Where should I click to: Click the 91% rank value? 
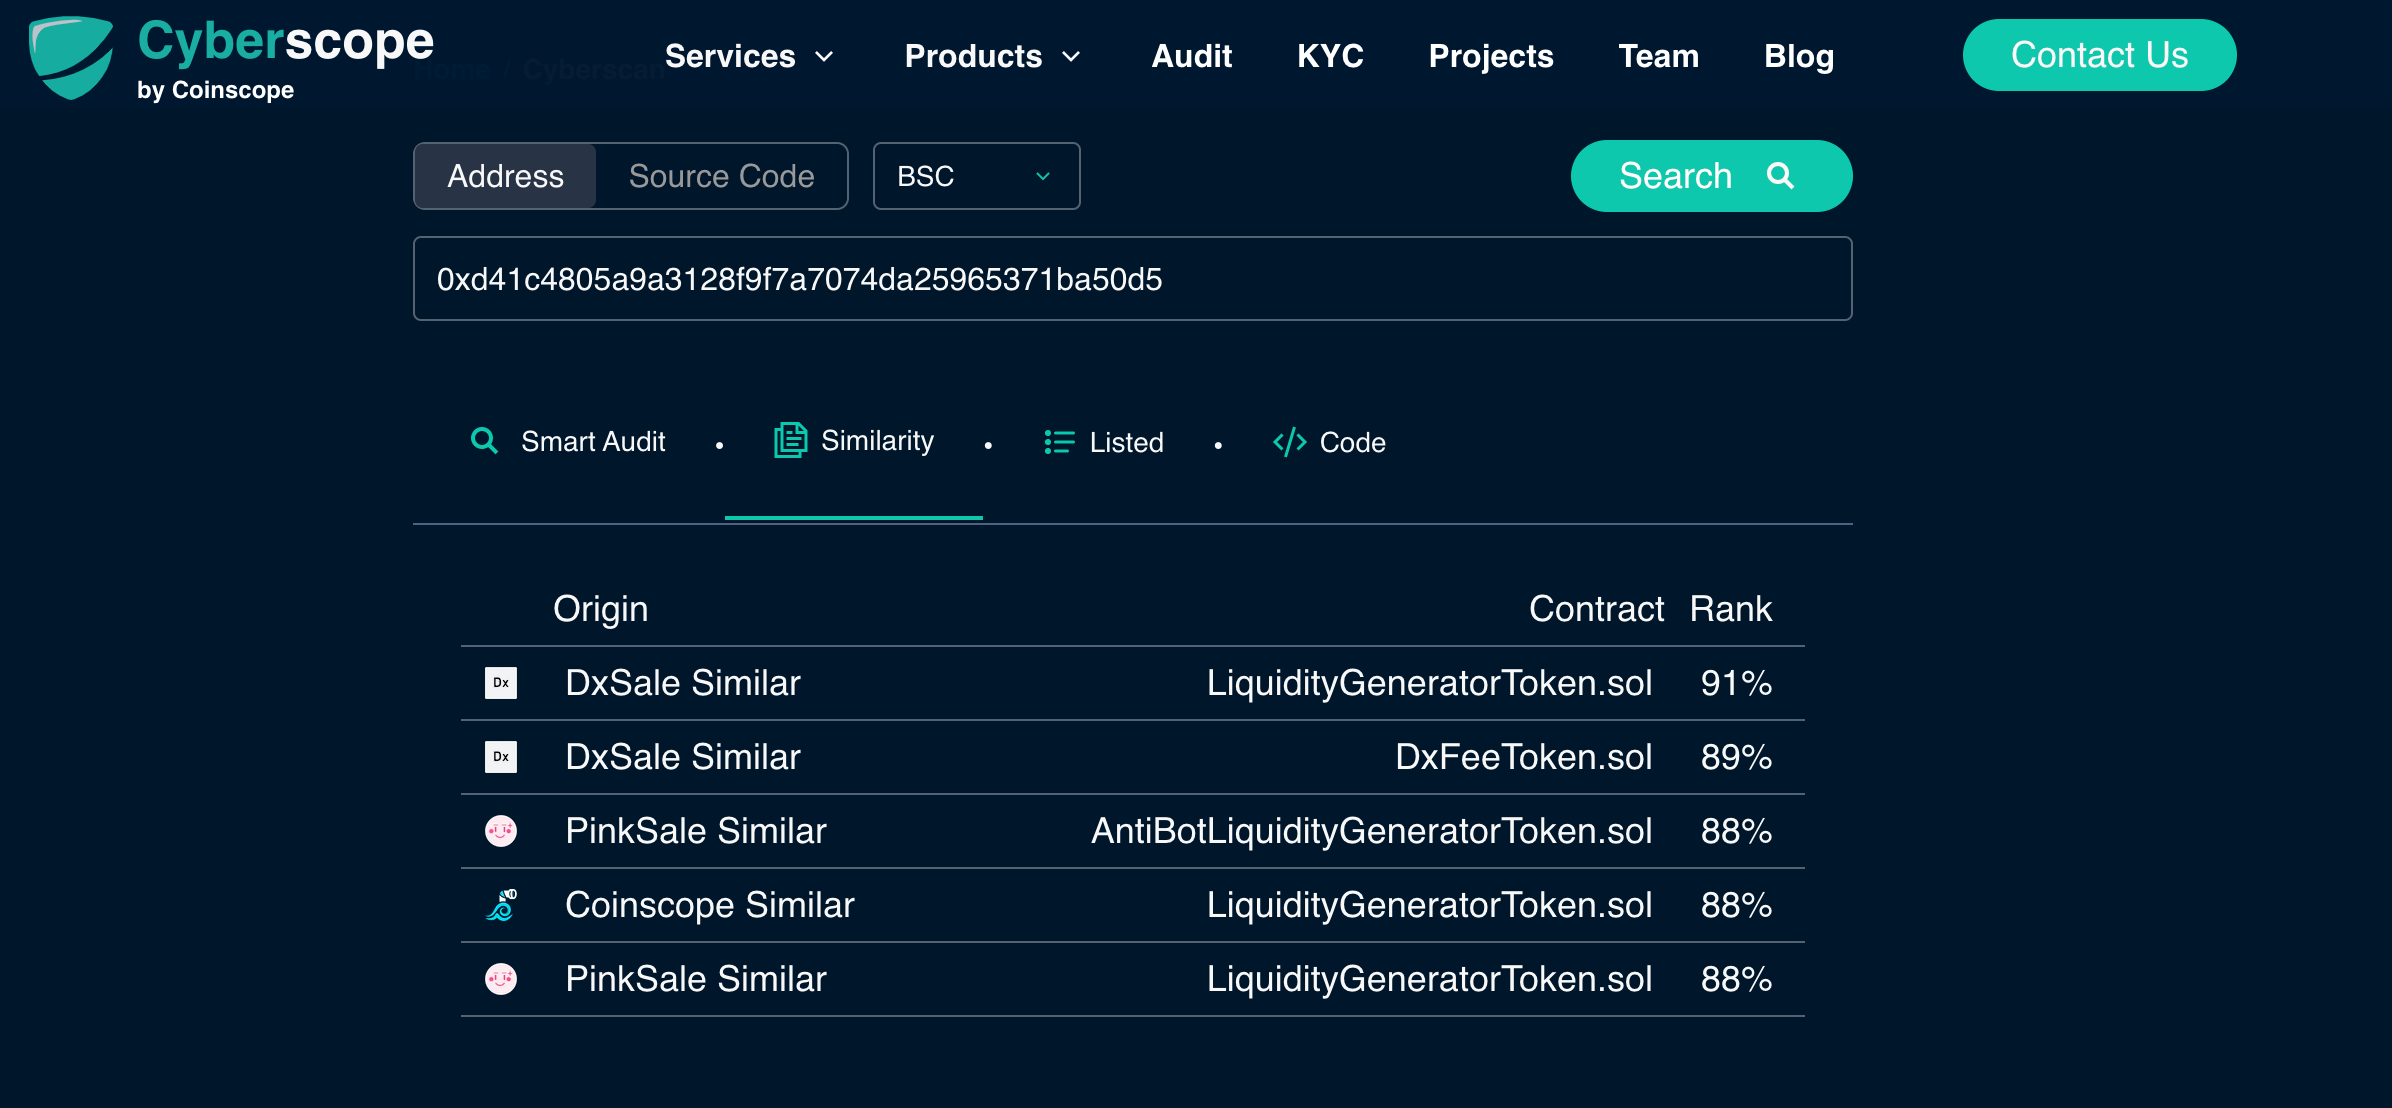click(x=1736, y=683)
